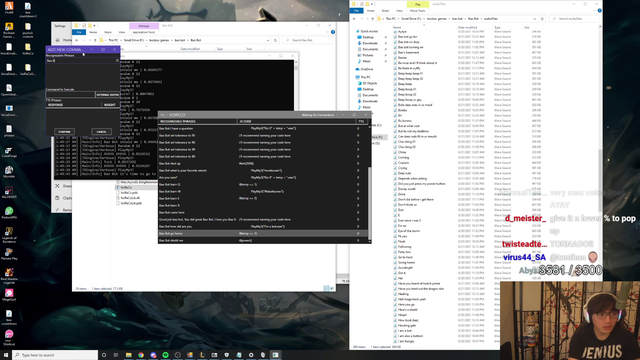Clear the recognizable phrase field with X

117,60
